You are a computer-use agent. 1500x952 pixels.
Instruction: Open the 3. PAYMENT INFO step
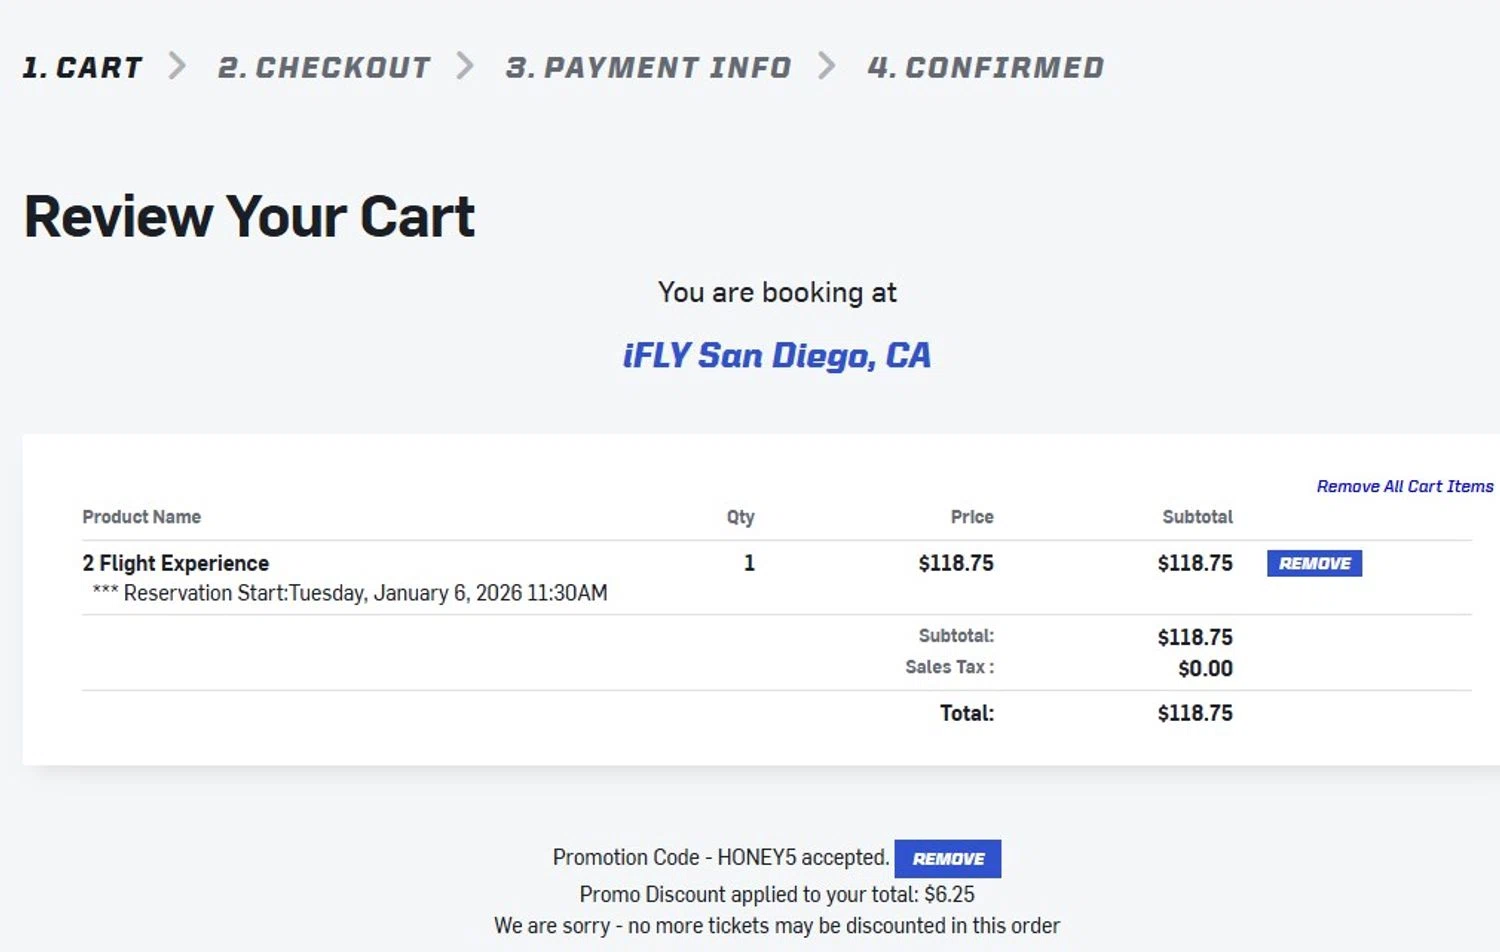pyautogui.click(x=648, y=67)
